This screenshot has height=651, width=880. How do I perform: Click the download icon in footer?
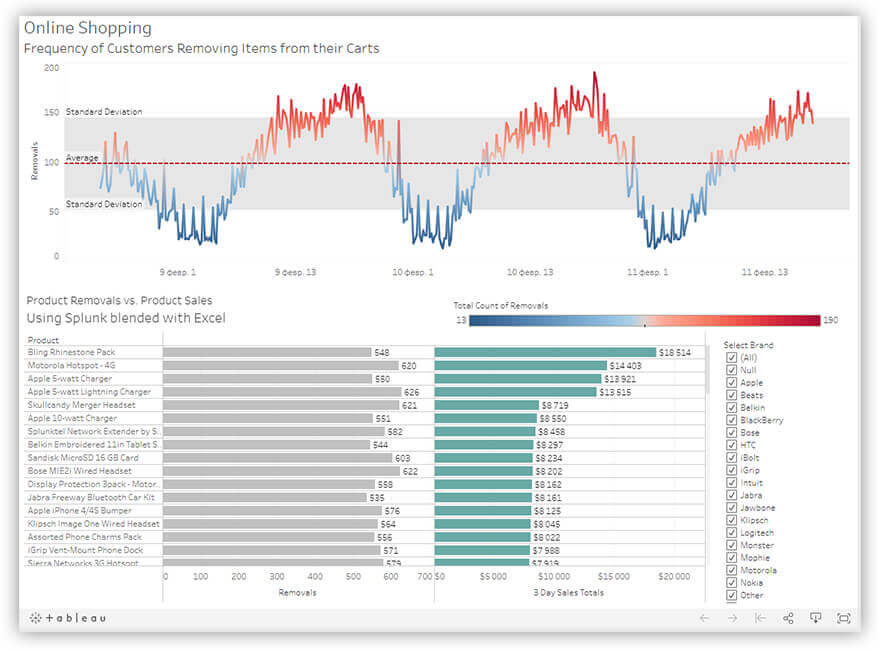click(x=815, y=618)
